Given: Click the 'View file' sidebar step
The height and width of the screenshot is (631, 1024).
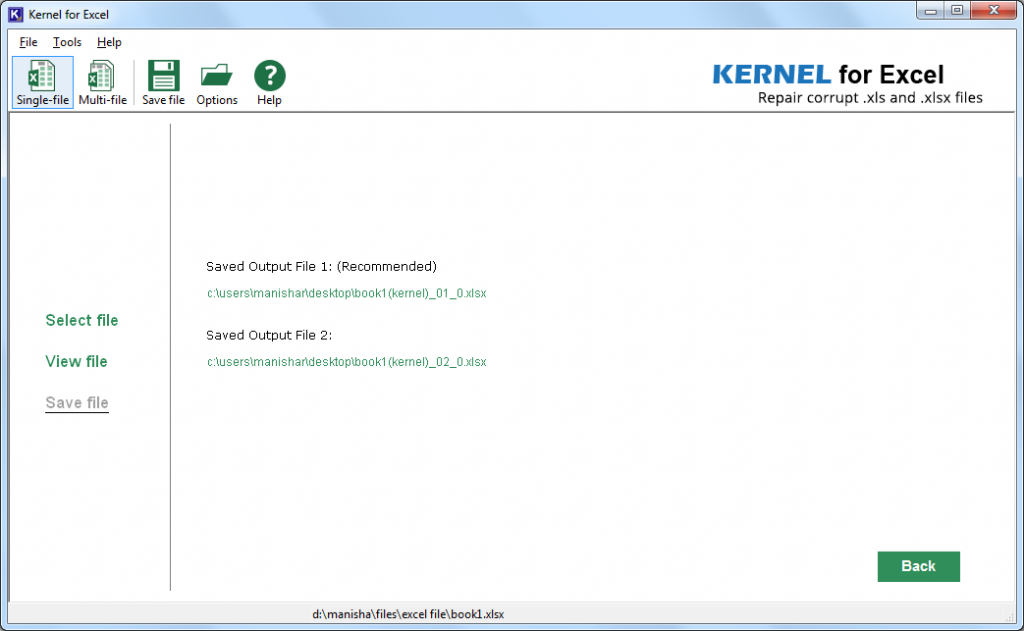Looking at the screenshot, I should [x=76, y=361].
